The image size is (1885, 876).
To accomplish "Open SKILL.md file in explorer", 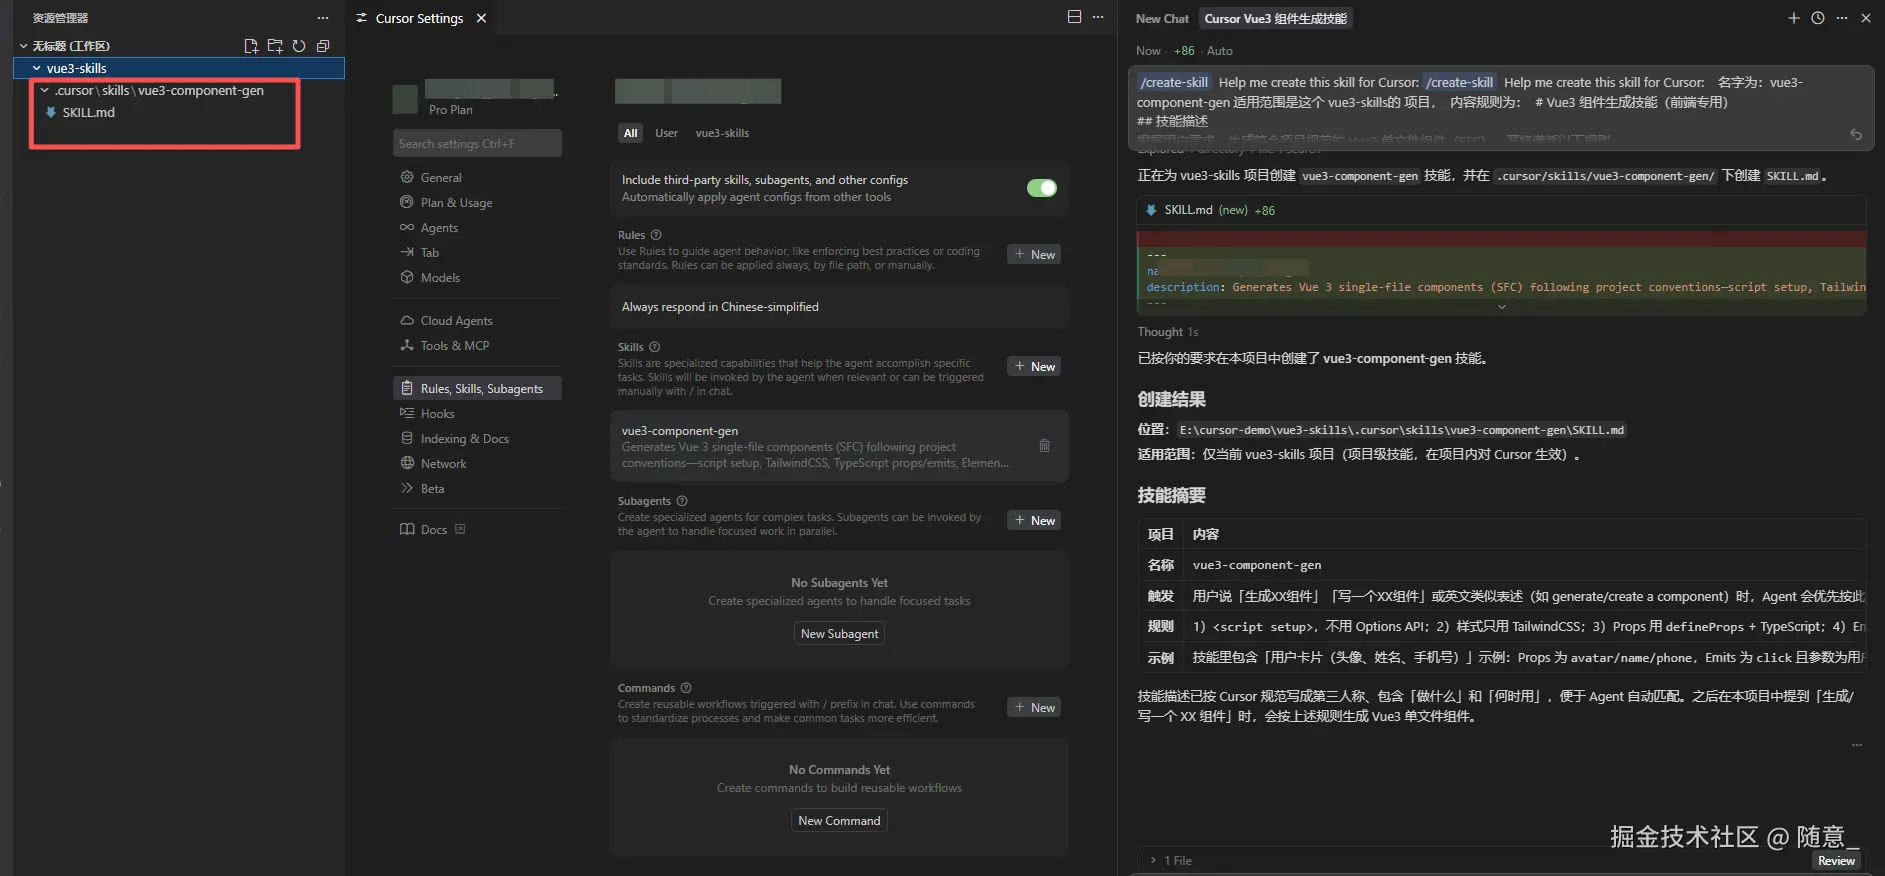I will tap(88, 113).
